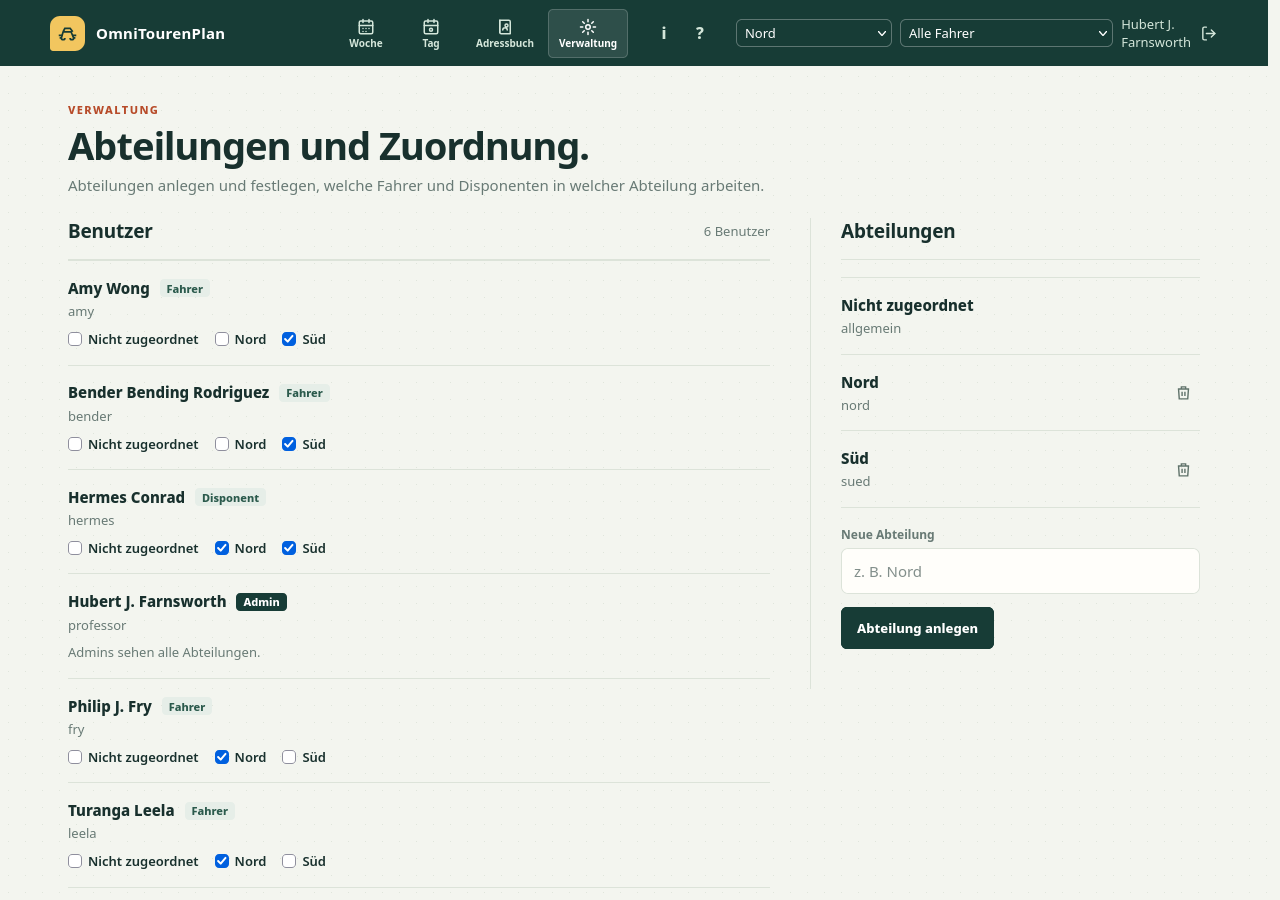The image size is (1280, 900).
Task: Click 'Admins sehen alle Abteilungen.' note
Action: pos(164,652)
